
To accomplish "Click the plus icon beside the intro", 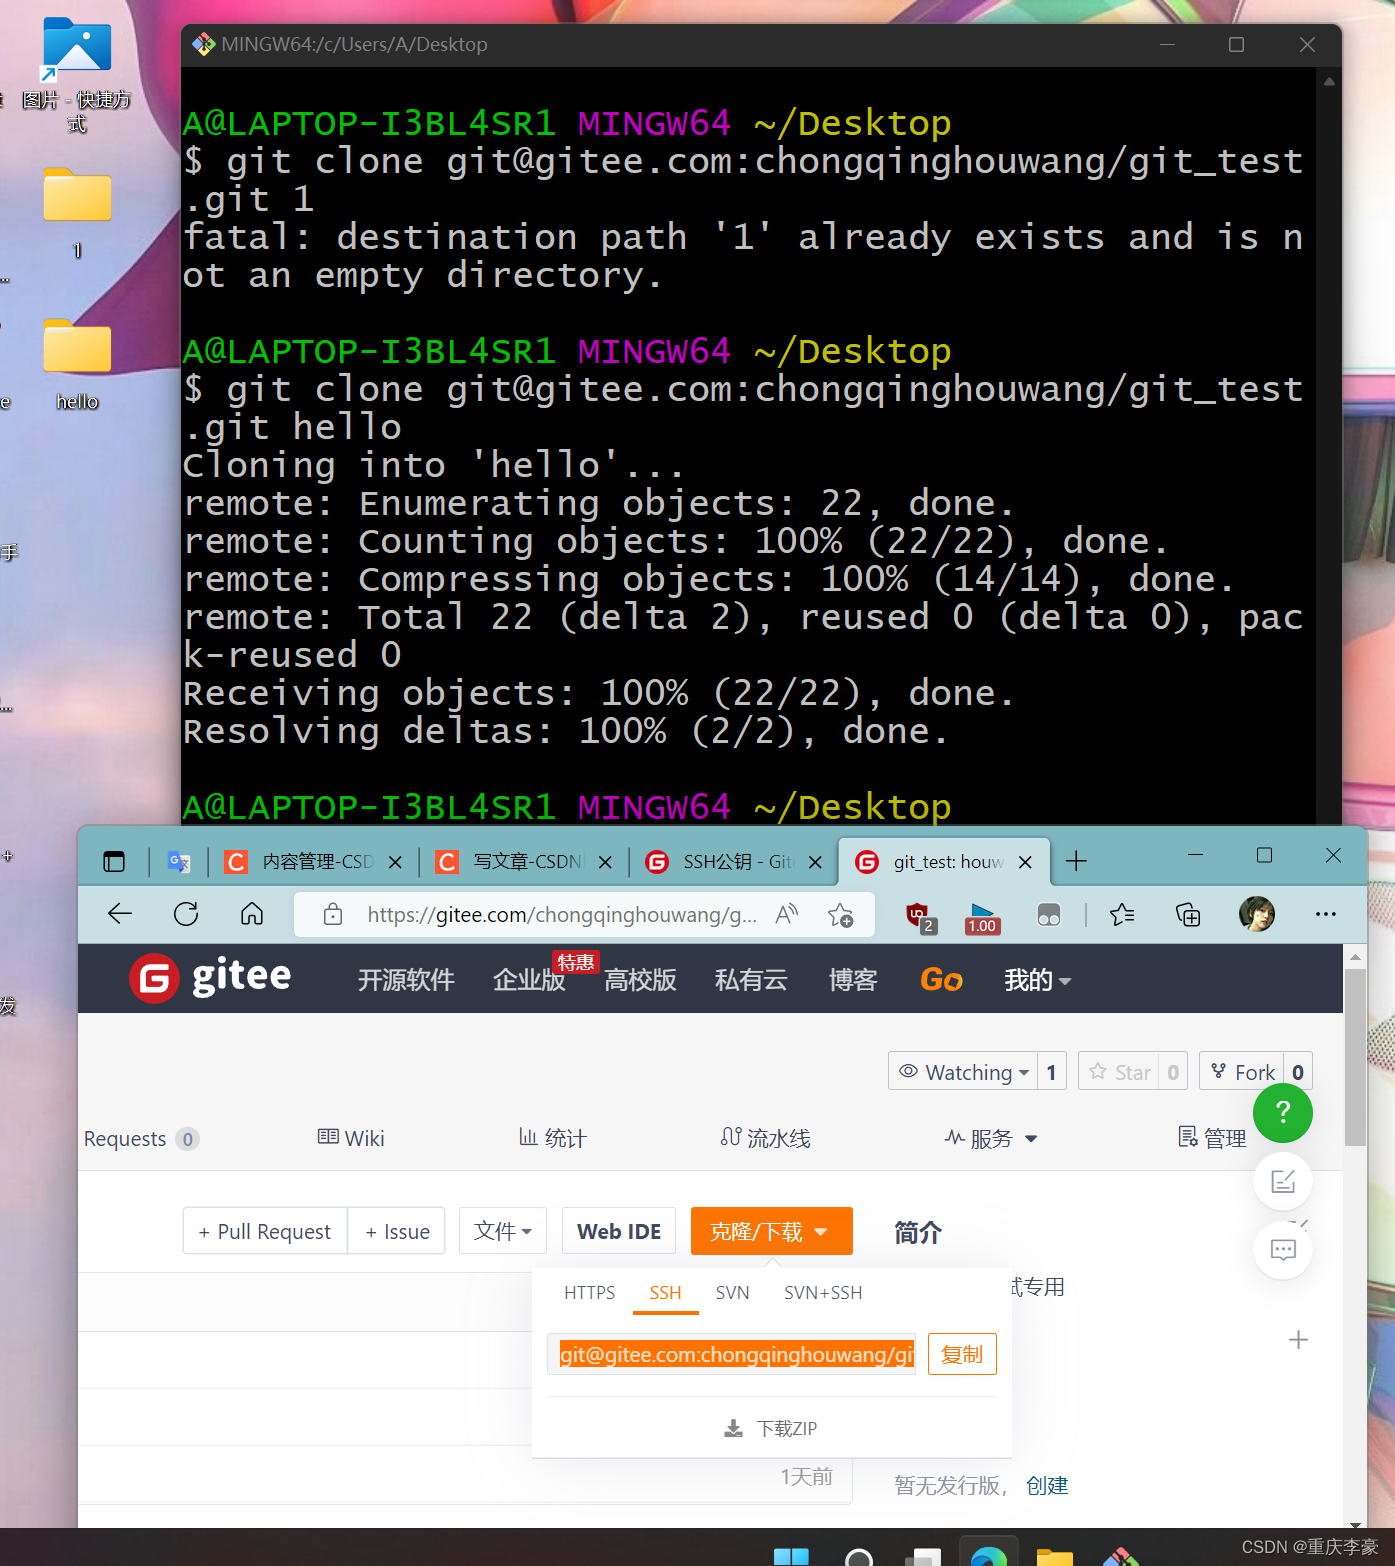I will 1298,1340.
